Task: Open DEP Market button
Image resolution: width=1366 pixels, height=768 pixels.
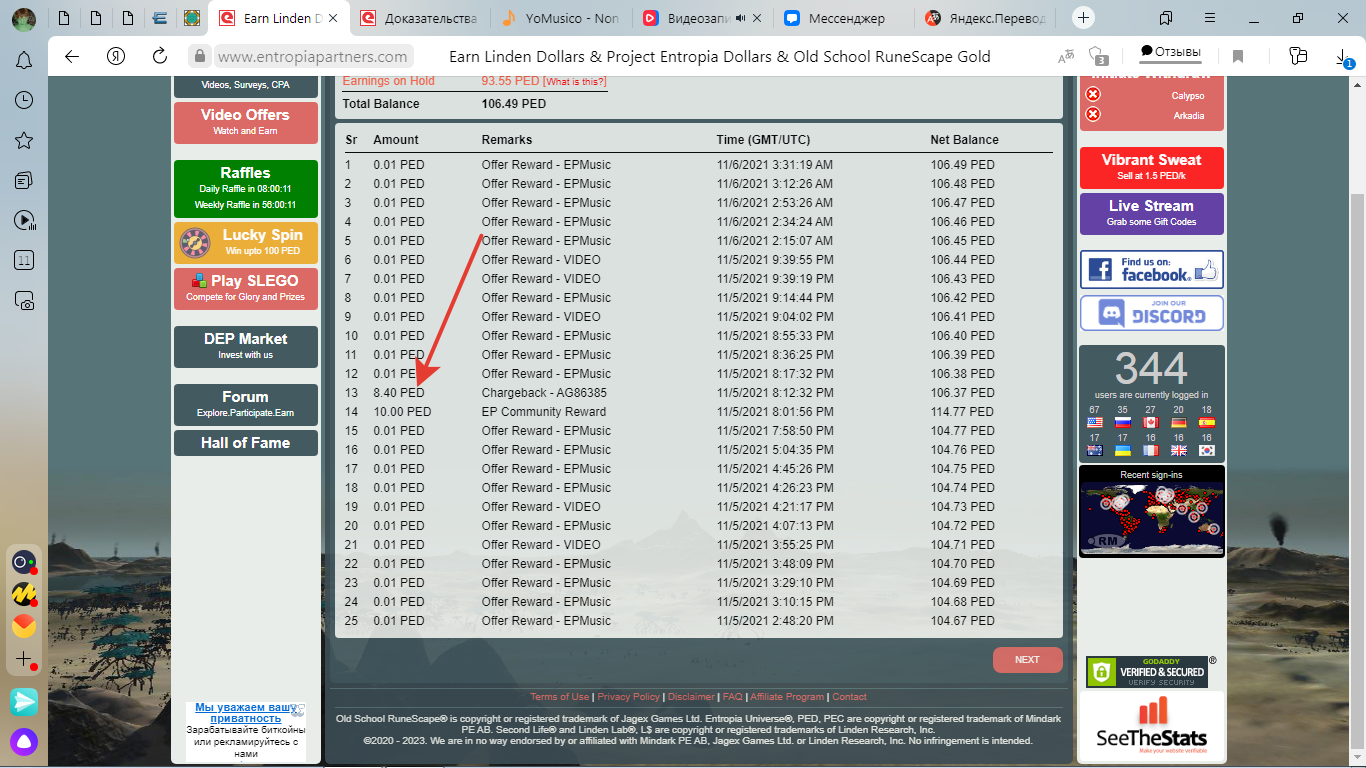Action: 246,346
